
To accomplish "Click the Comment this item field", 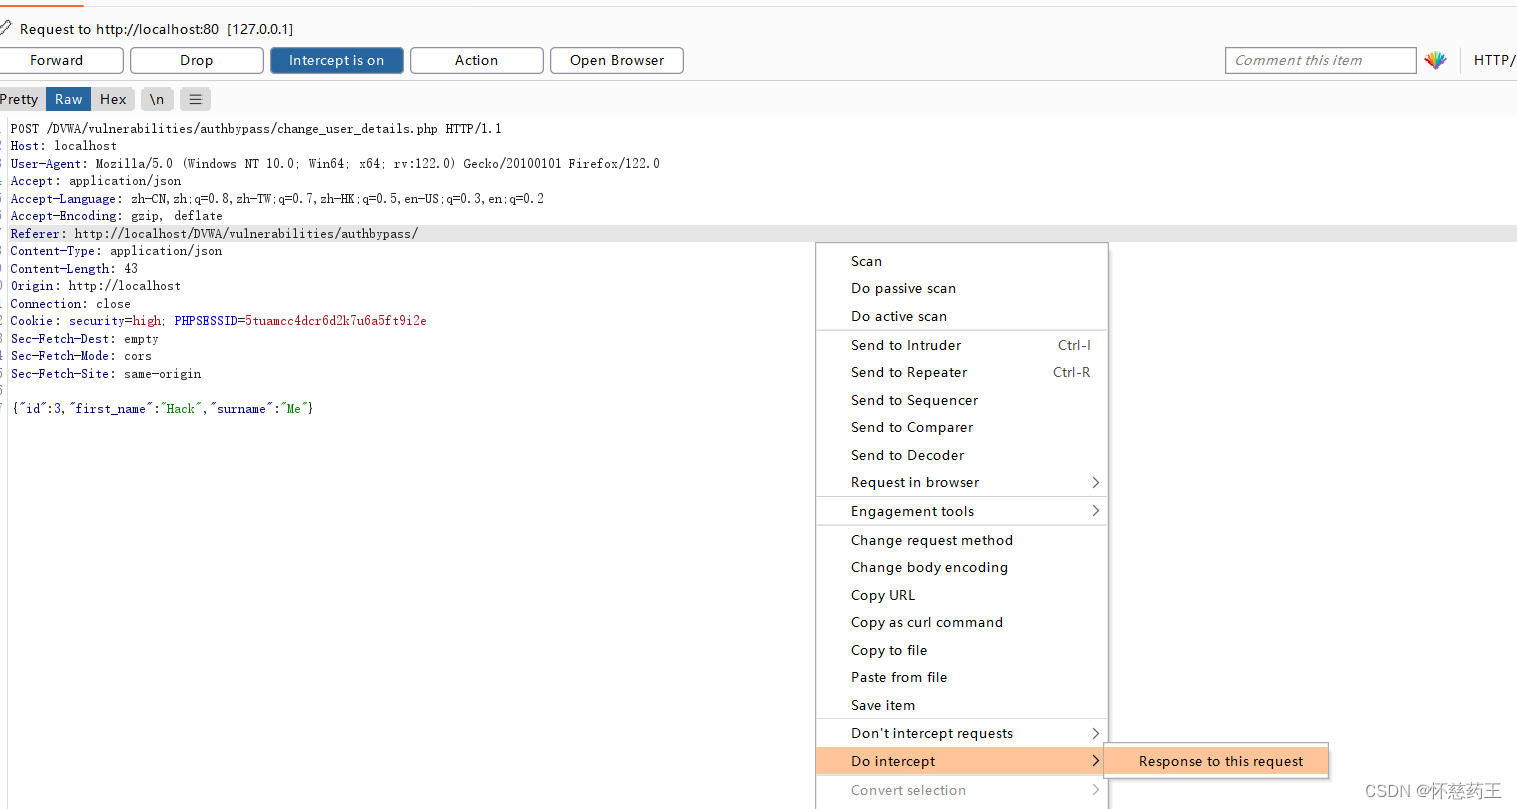I will (1320, 60).
